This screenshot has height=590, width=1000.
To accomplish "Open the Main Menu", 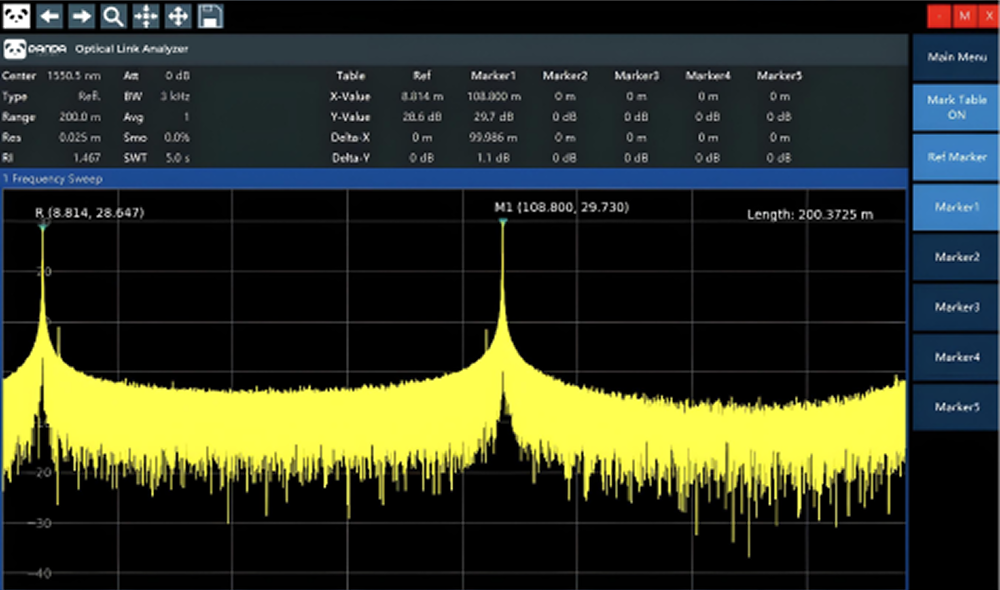I will (x=955, y=57).
